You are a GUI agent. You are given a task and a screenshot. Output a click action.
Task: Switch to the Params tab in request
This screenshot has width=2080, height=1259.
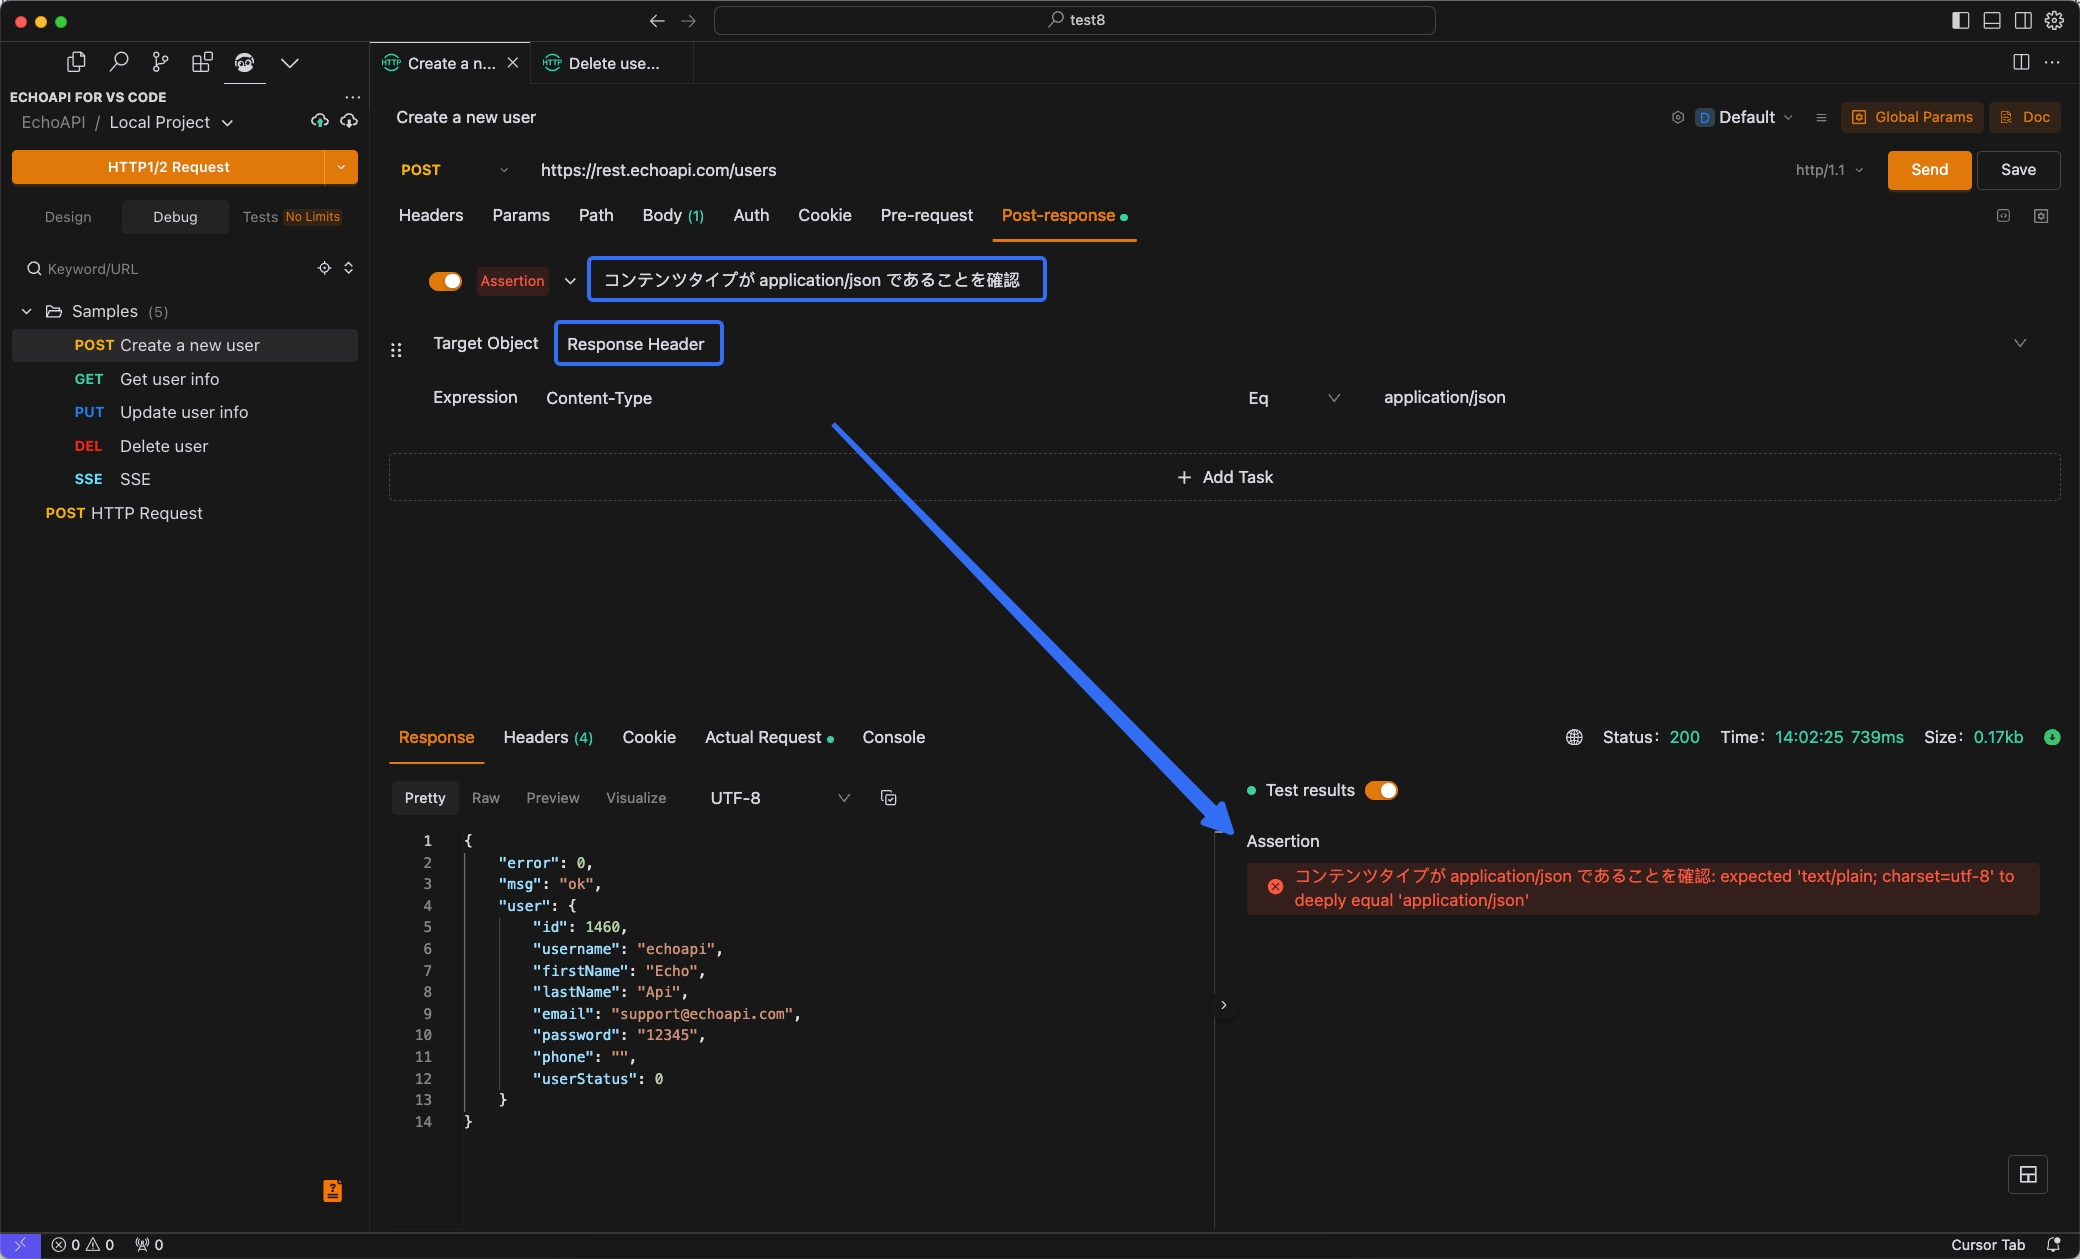point(520,216)
